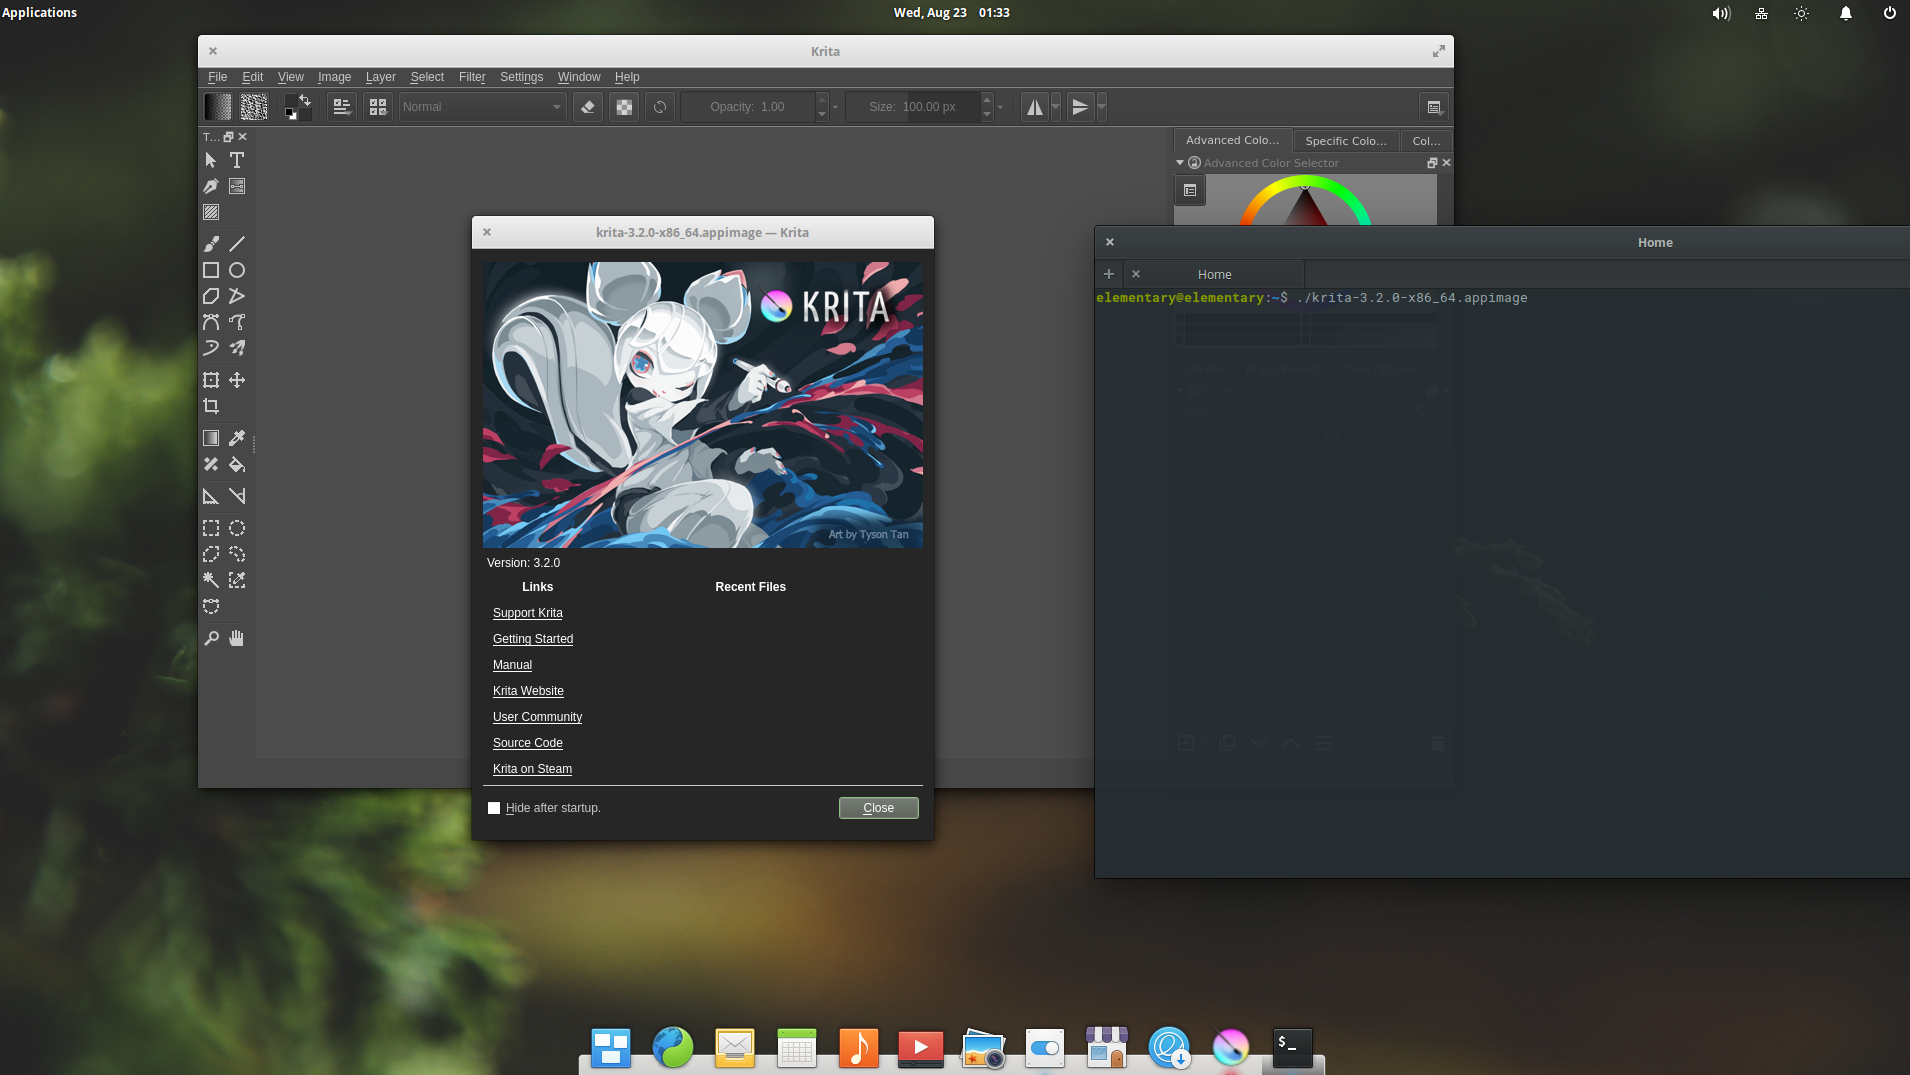
Task: Select the Contiguous Selection magic wand tool
Action: (211, 580)
